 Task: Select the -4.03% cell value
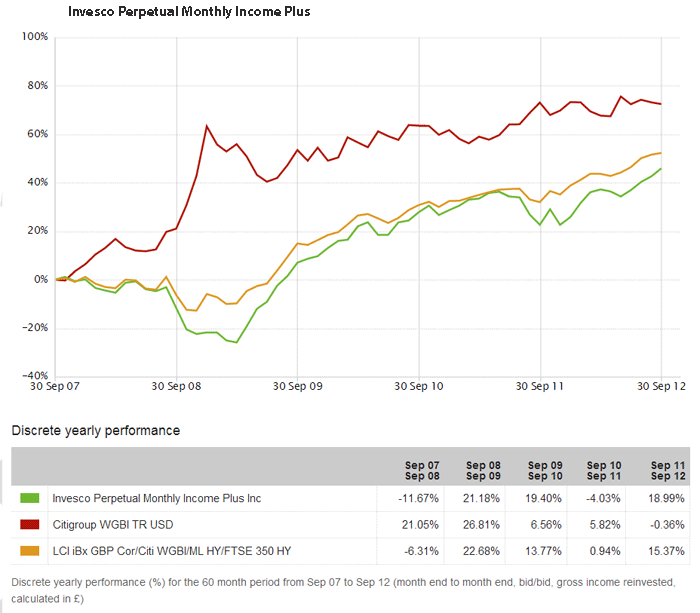603,498
